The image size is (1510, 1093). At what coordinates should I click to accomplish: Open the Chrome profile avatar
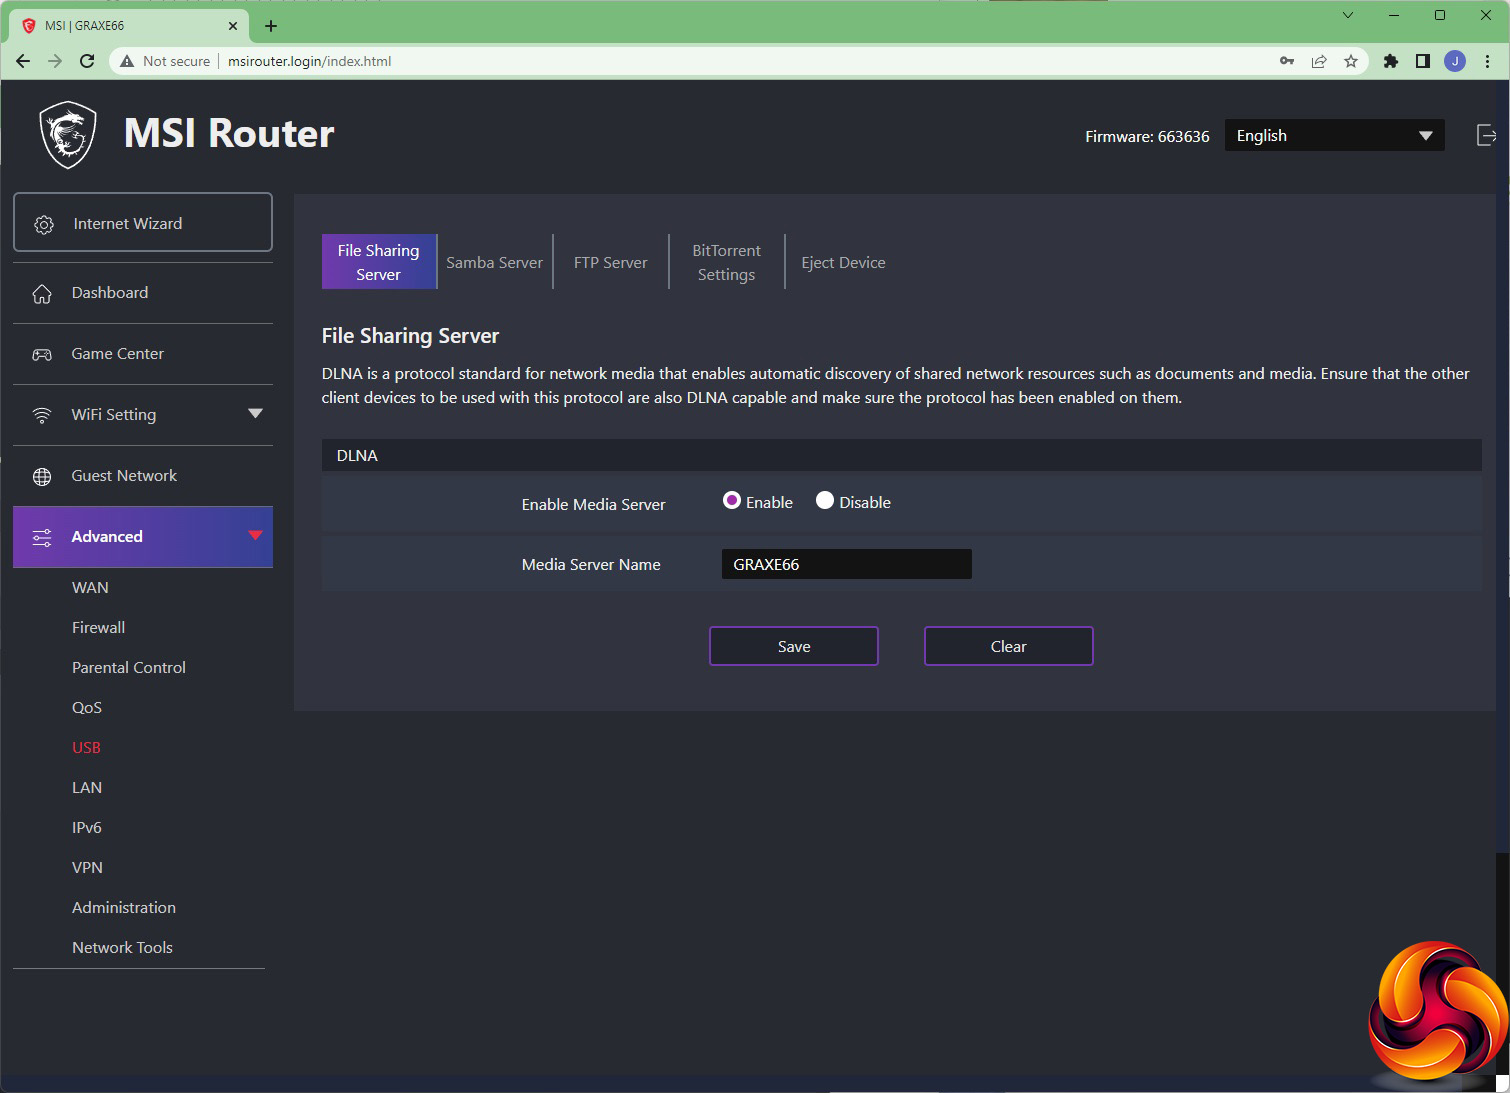pos(1455,61)
